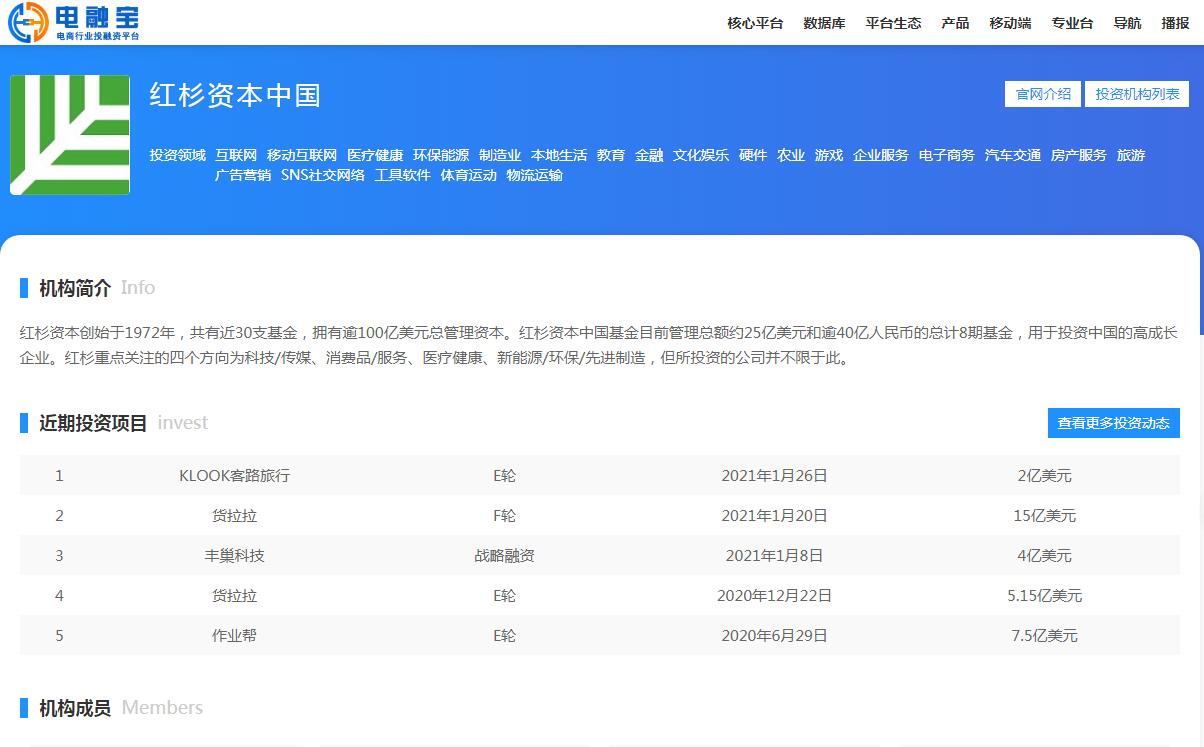The height and width of the screenshot is (747, 1204).
Task: Click 货拉拉 in the 2020年12月22日 row
Action: pyautogui.click(x=235, y=595)
